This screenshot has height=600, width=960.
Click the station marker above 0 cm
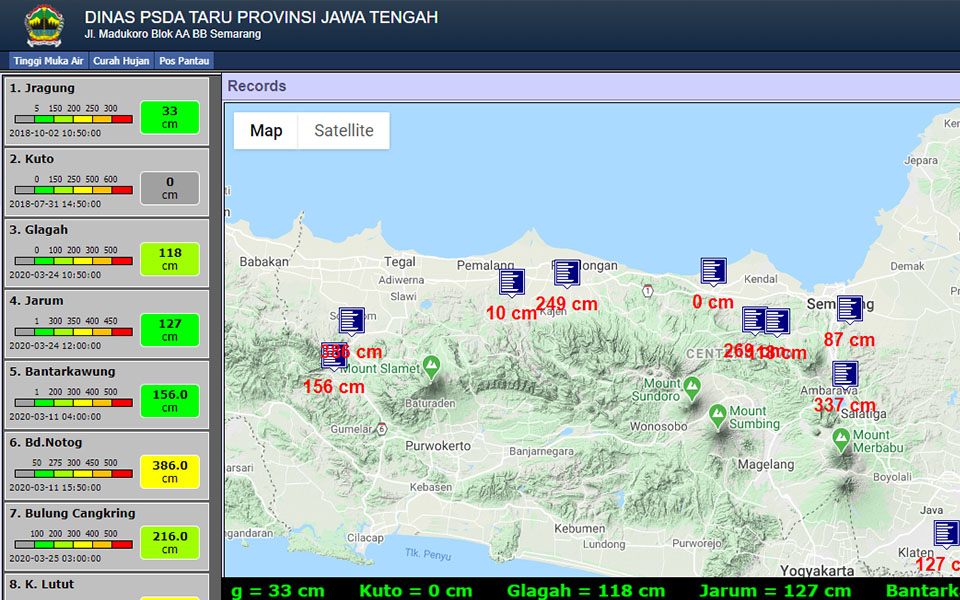(x=713, y=271)
